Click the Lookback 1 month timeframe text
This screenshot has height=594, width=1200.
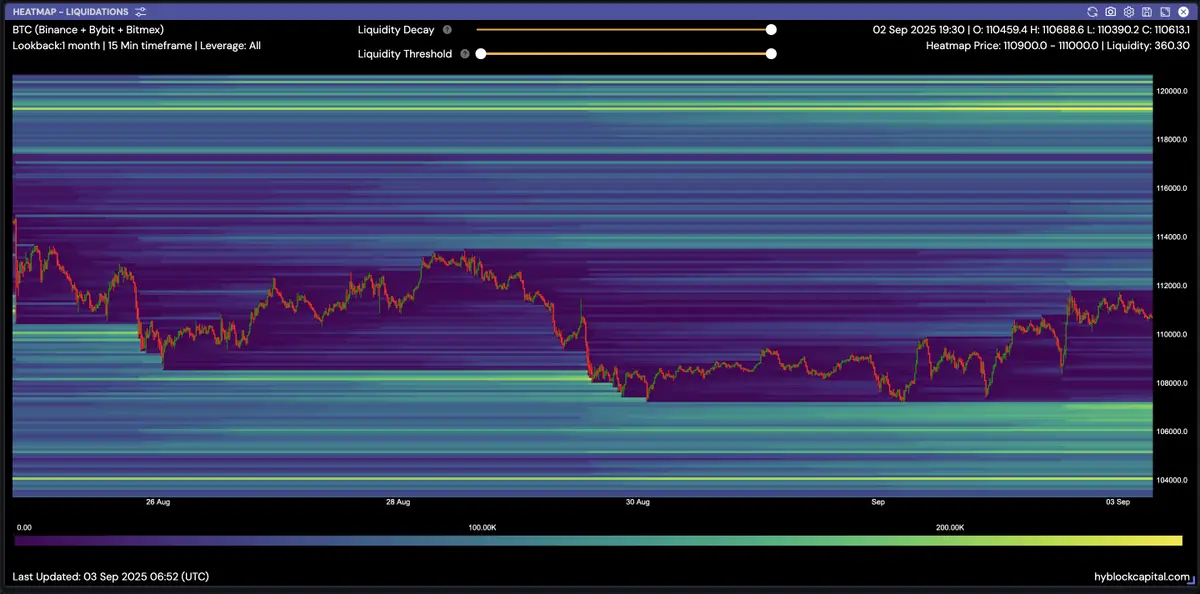(136, 46)
